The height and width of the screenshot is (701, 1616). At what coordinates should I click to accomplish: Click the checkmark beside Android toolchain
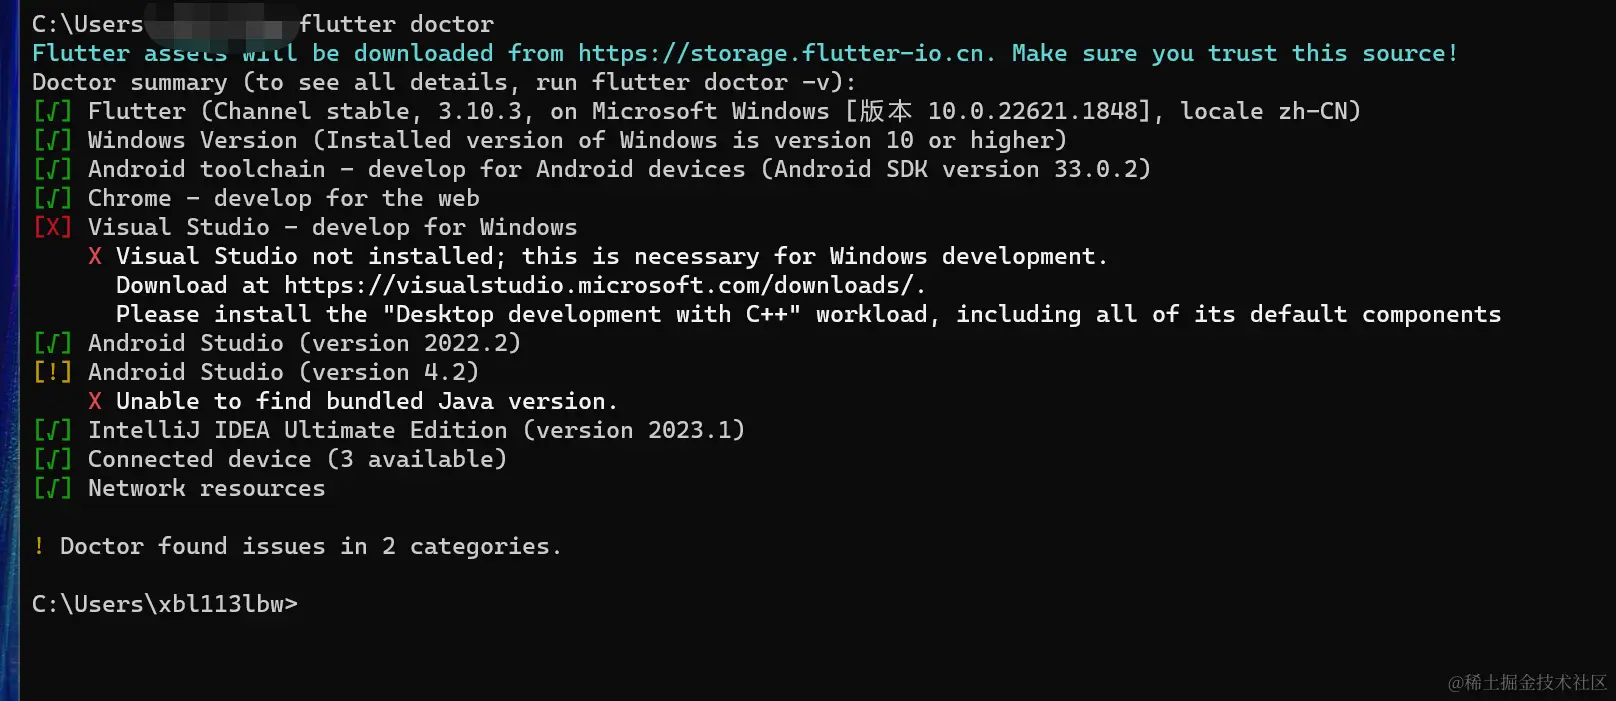pyautogui.click(x=52, y=169)
